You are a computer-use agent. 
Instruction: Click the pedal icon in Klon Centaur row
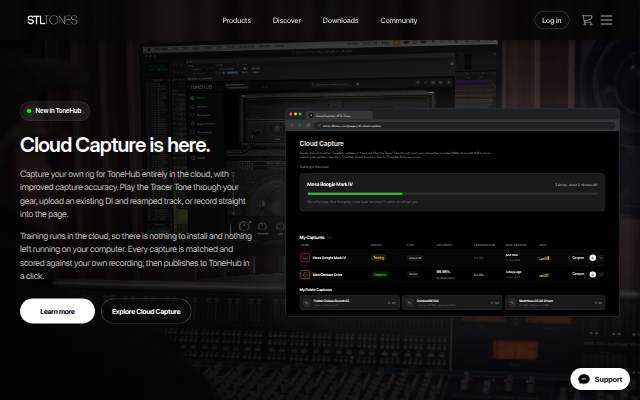click(x=305, y=274)
